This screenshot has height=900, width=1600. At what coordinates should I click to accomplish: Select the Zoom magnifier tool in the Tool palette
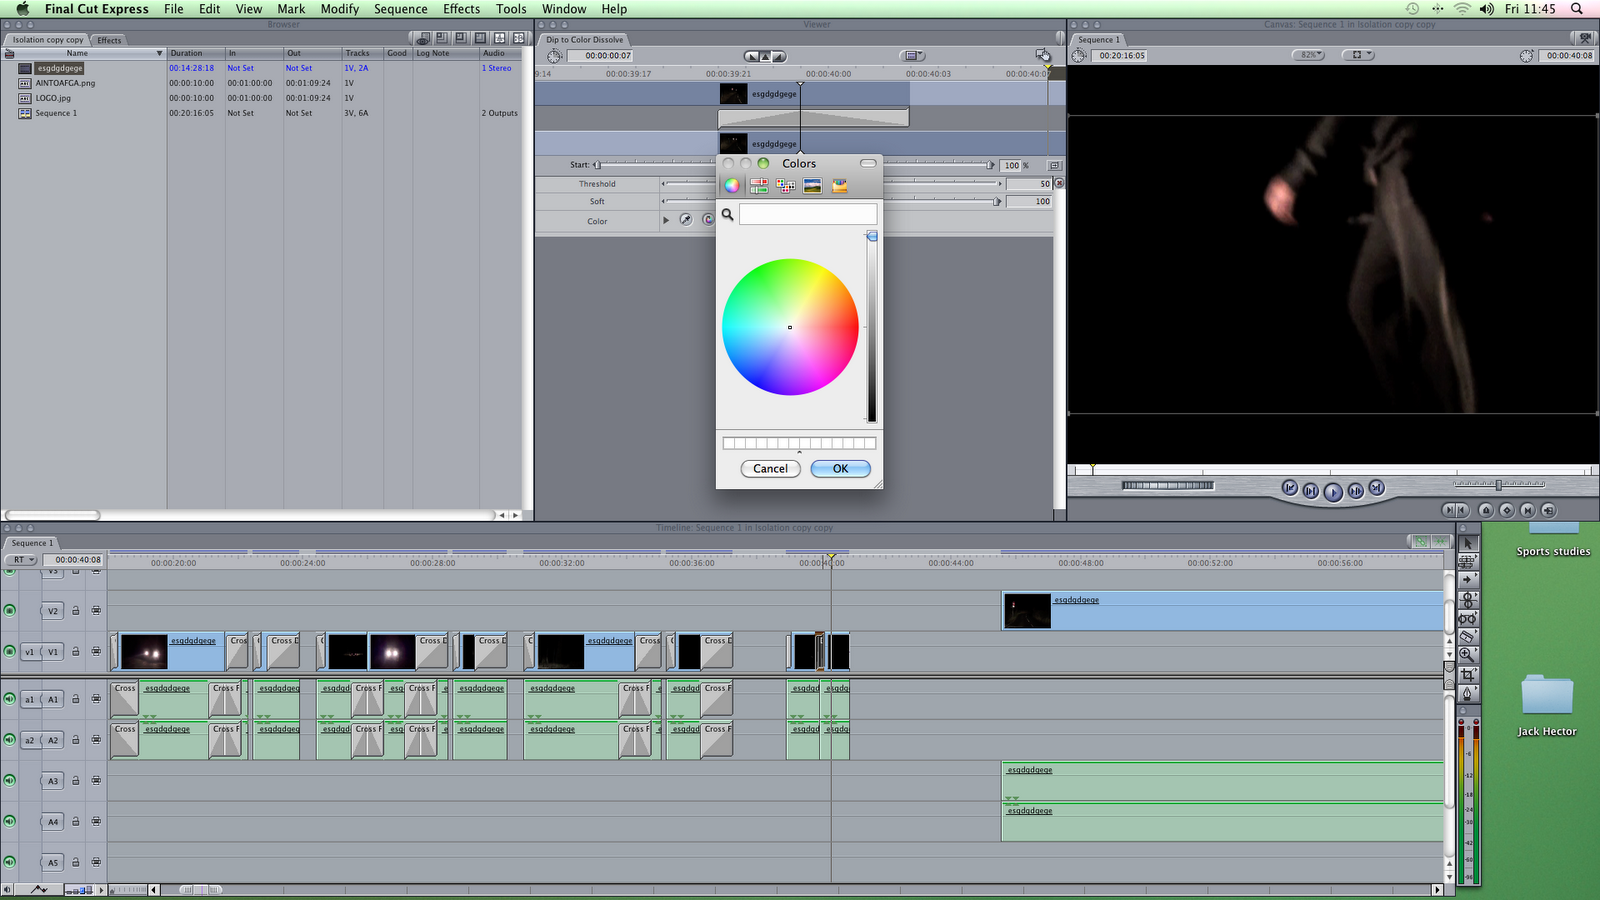click(1468, 655)
